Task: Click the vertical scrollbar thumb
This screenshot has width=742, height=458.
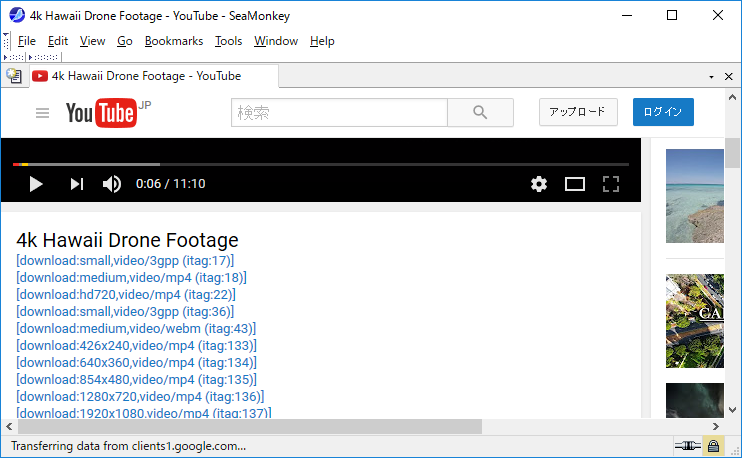Action: tap(733, 153)
